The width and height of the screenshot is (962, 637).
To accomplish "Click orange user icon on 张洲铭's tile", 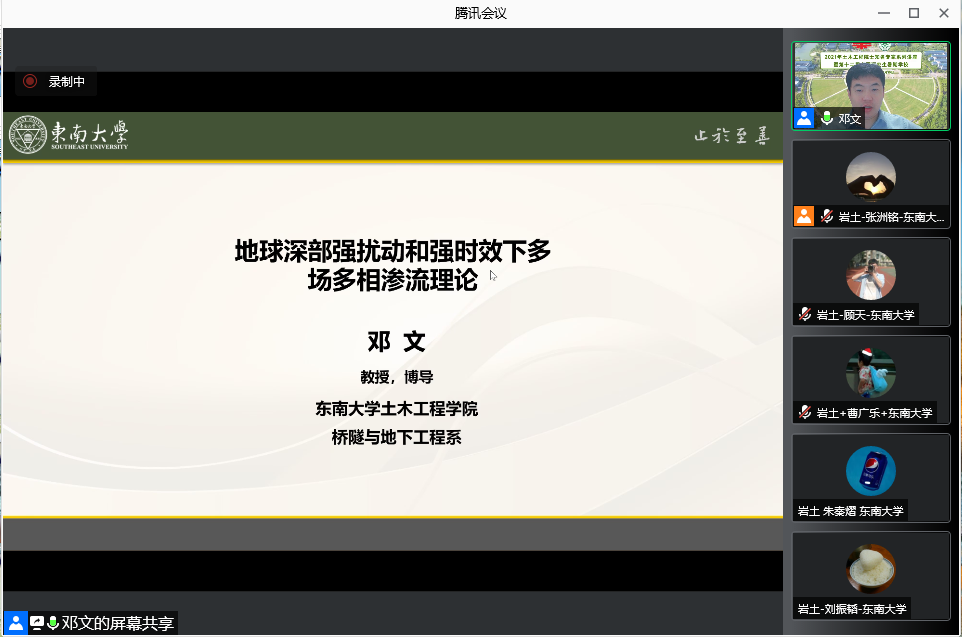I will point(804,216).
